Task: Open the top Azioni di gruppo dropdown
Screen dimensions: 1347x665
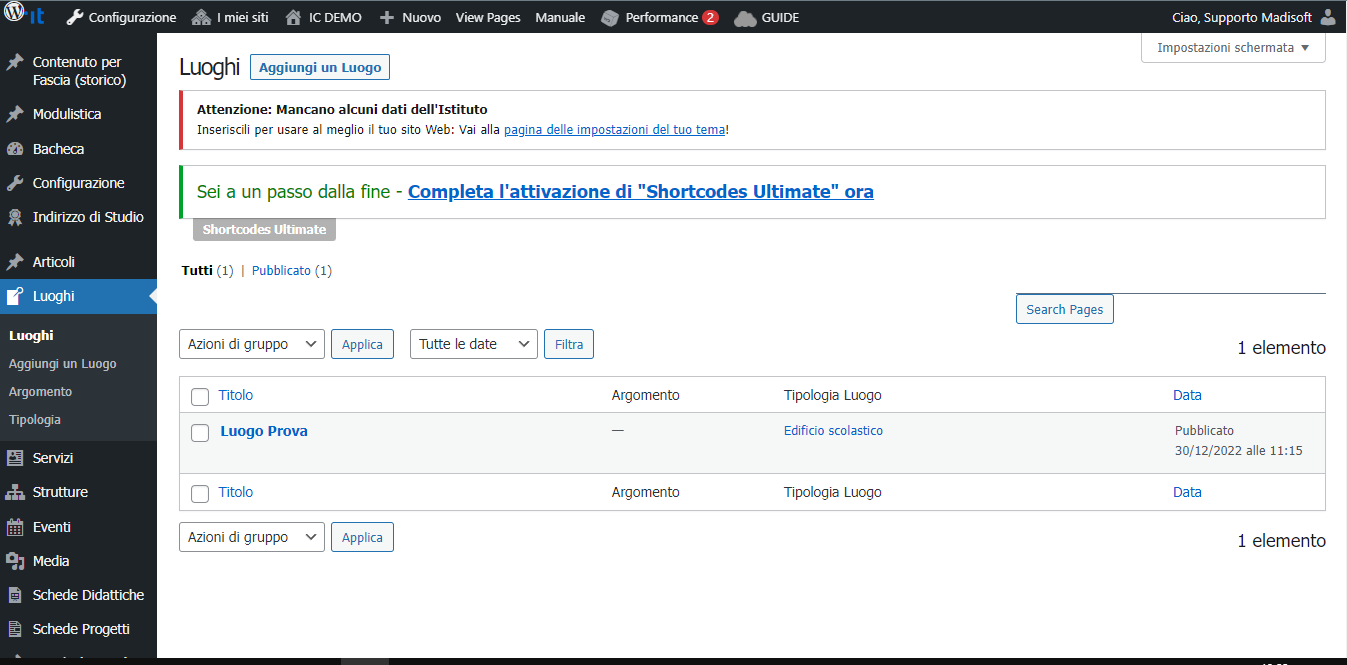Action: [252, 344]
